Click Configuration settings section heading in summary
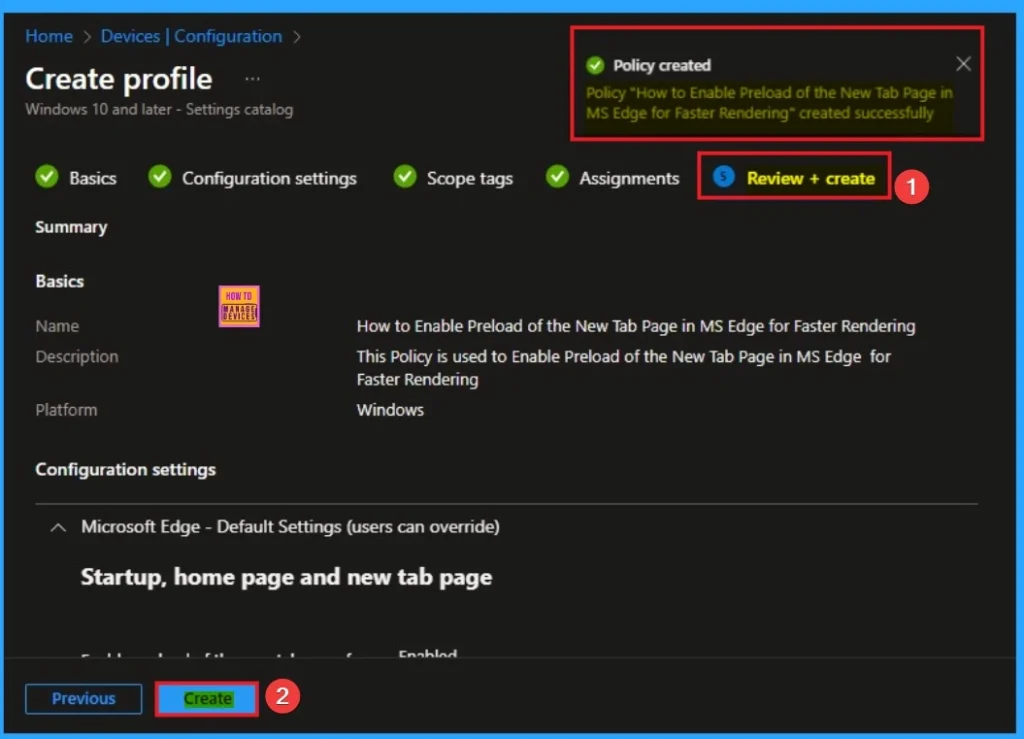This screenshot has width=1024, height=739. click(125, 469)
